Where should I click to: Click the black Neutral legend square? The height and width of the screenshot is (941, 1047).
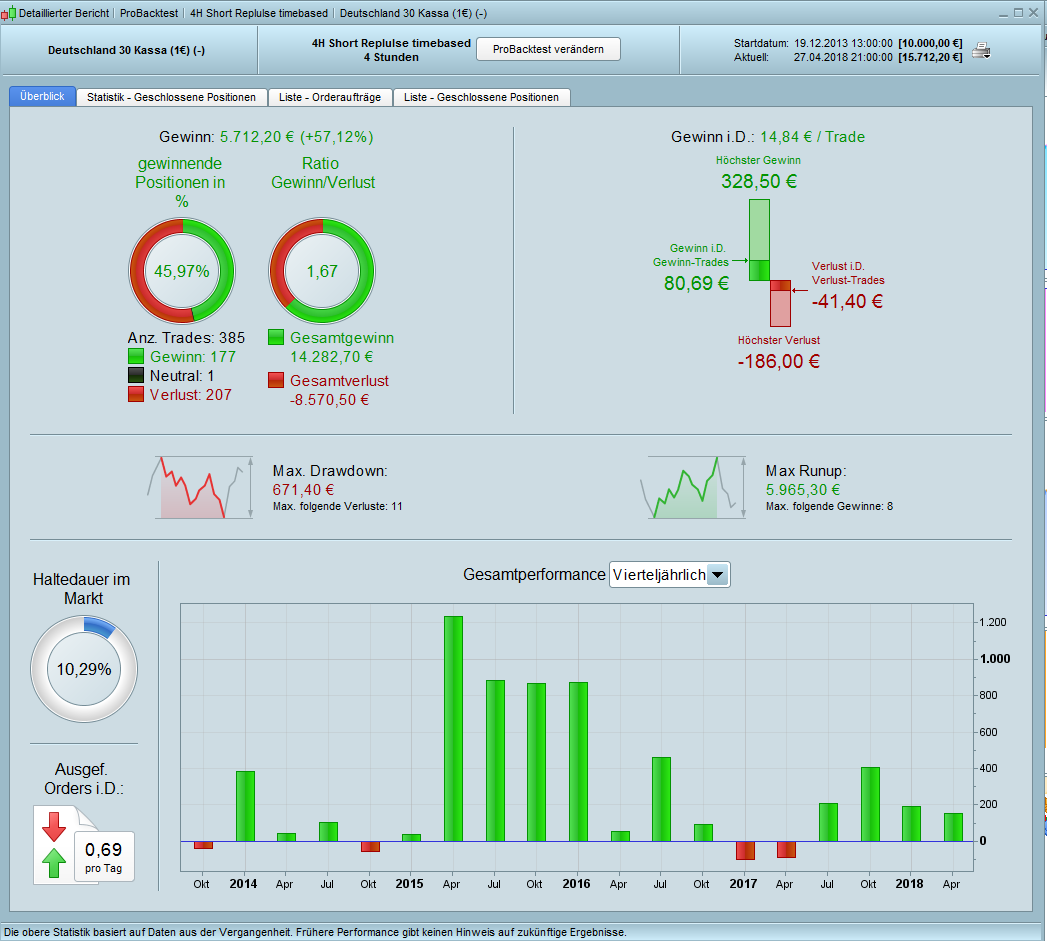click(136, 375)
